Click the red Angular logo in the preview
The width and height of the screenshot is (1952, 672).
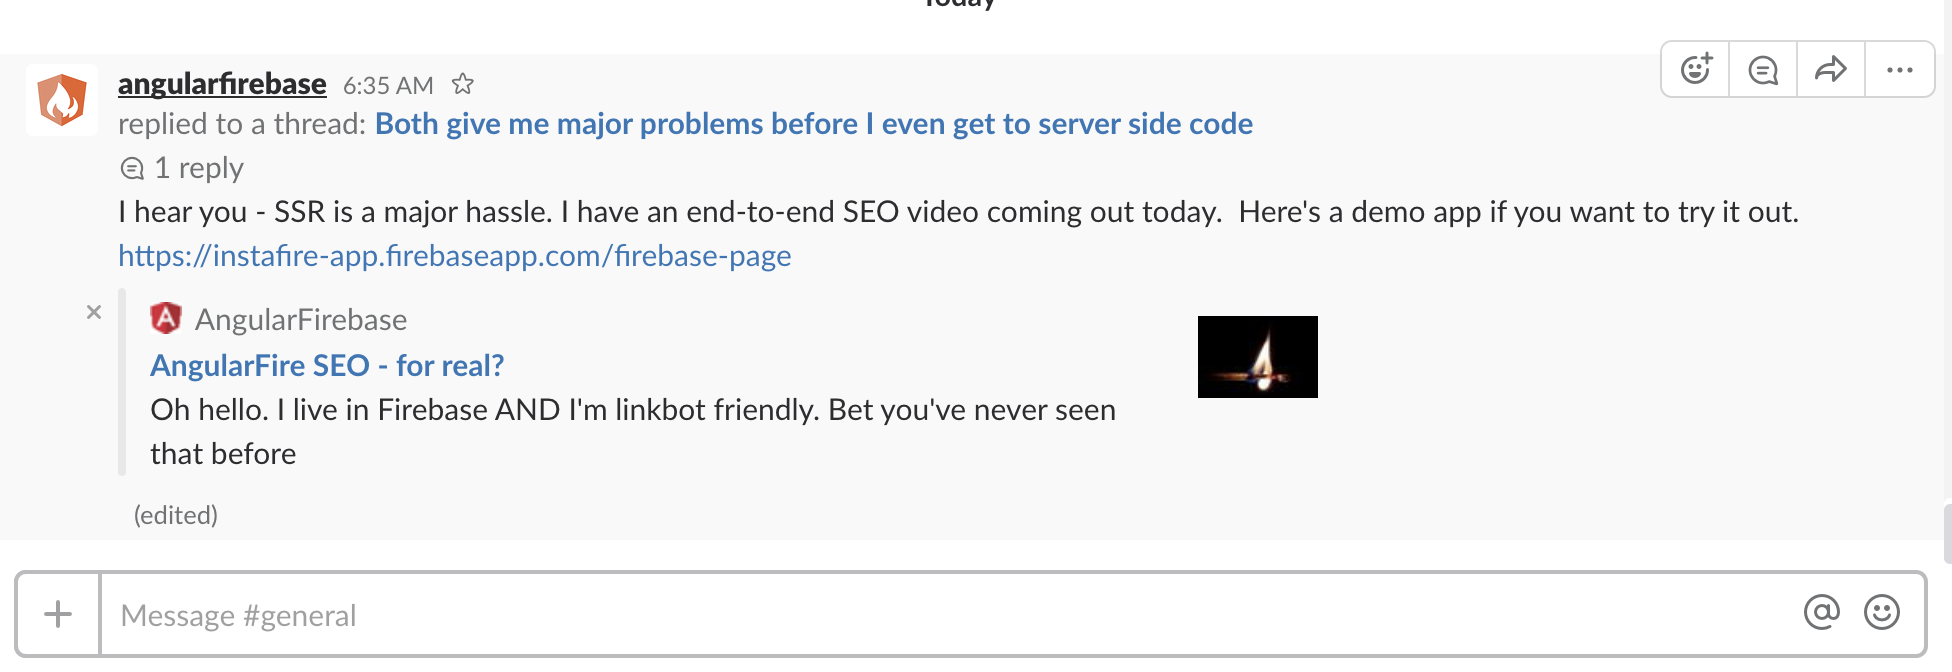point(166,319)
